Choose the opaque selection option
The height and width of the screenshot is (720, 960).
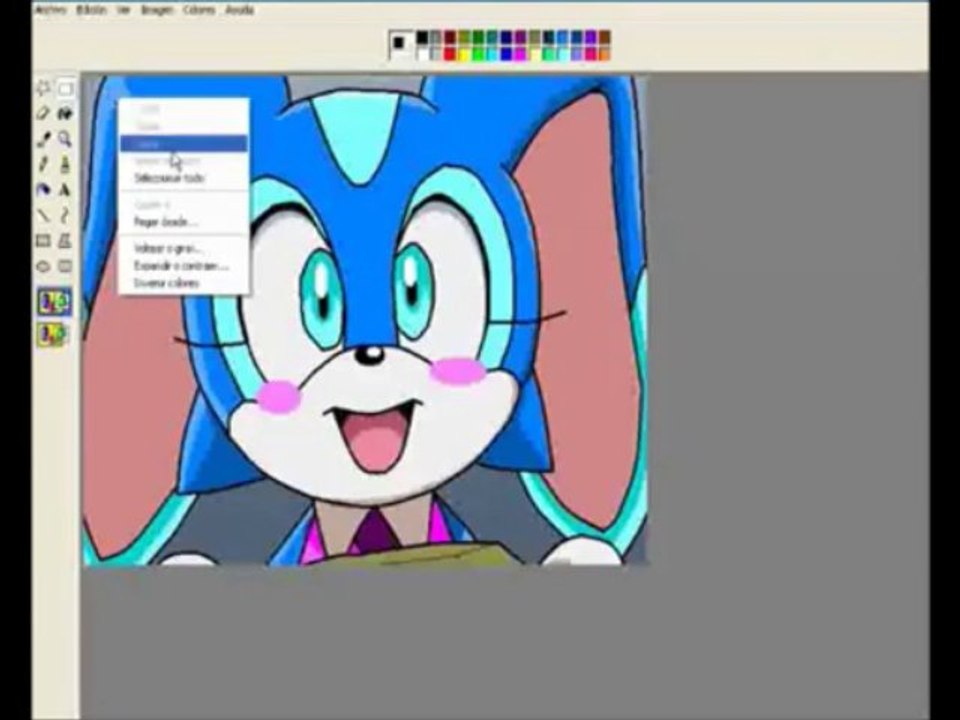(54, 302)
